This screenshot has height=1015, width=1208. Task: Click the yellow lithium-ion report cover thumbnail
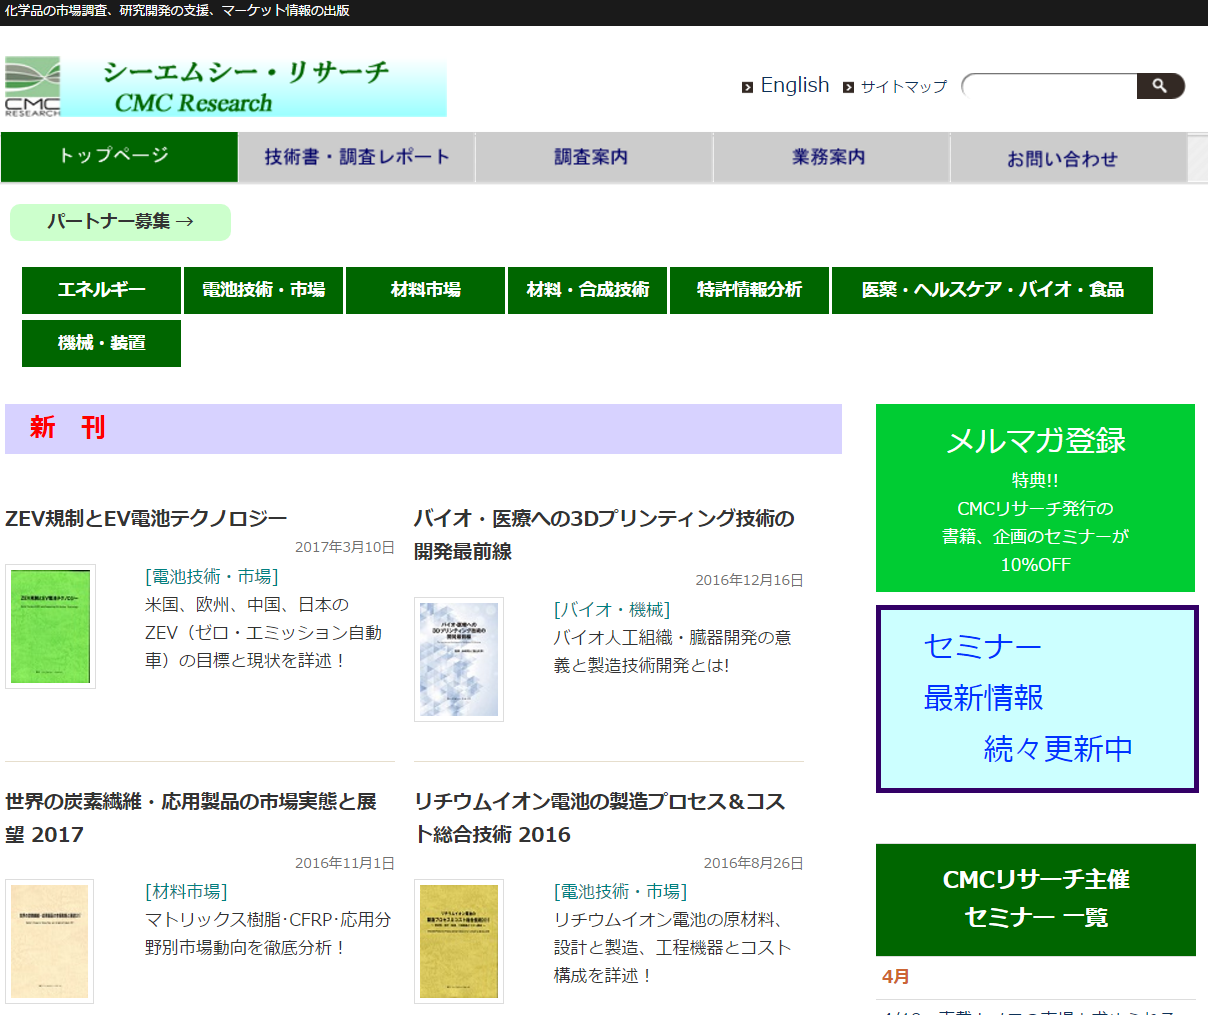point(459,941)
